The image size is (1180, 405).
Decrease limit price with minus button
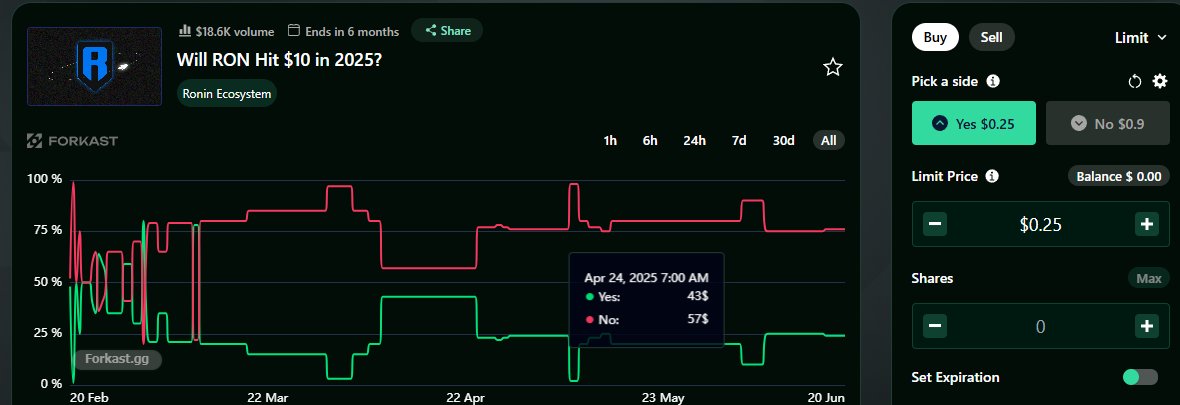click(935, 224)
